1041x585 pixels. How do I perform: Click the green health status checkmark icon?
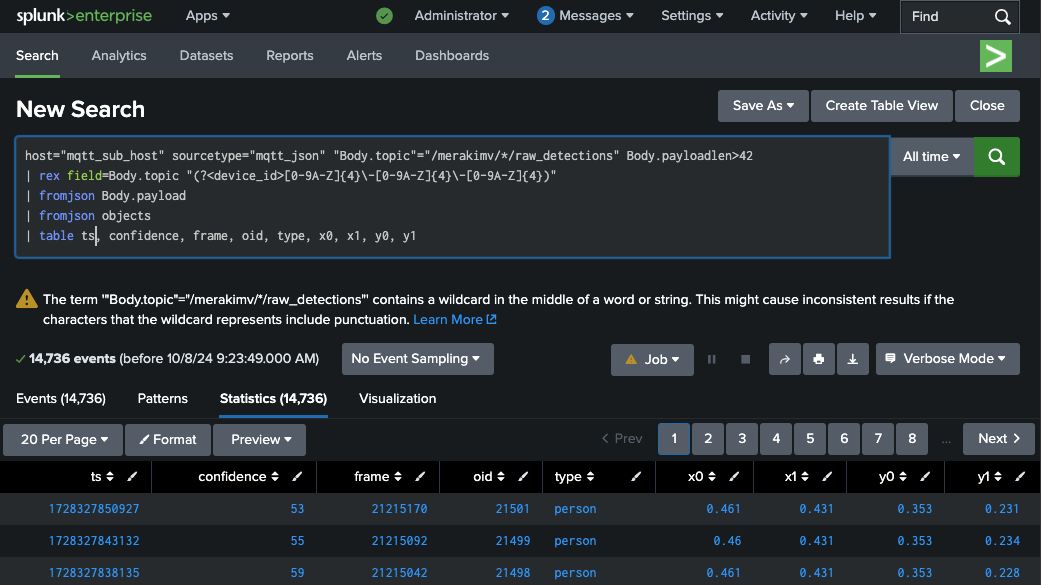tap(384, 16)
